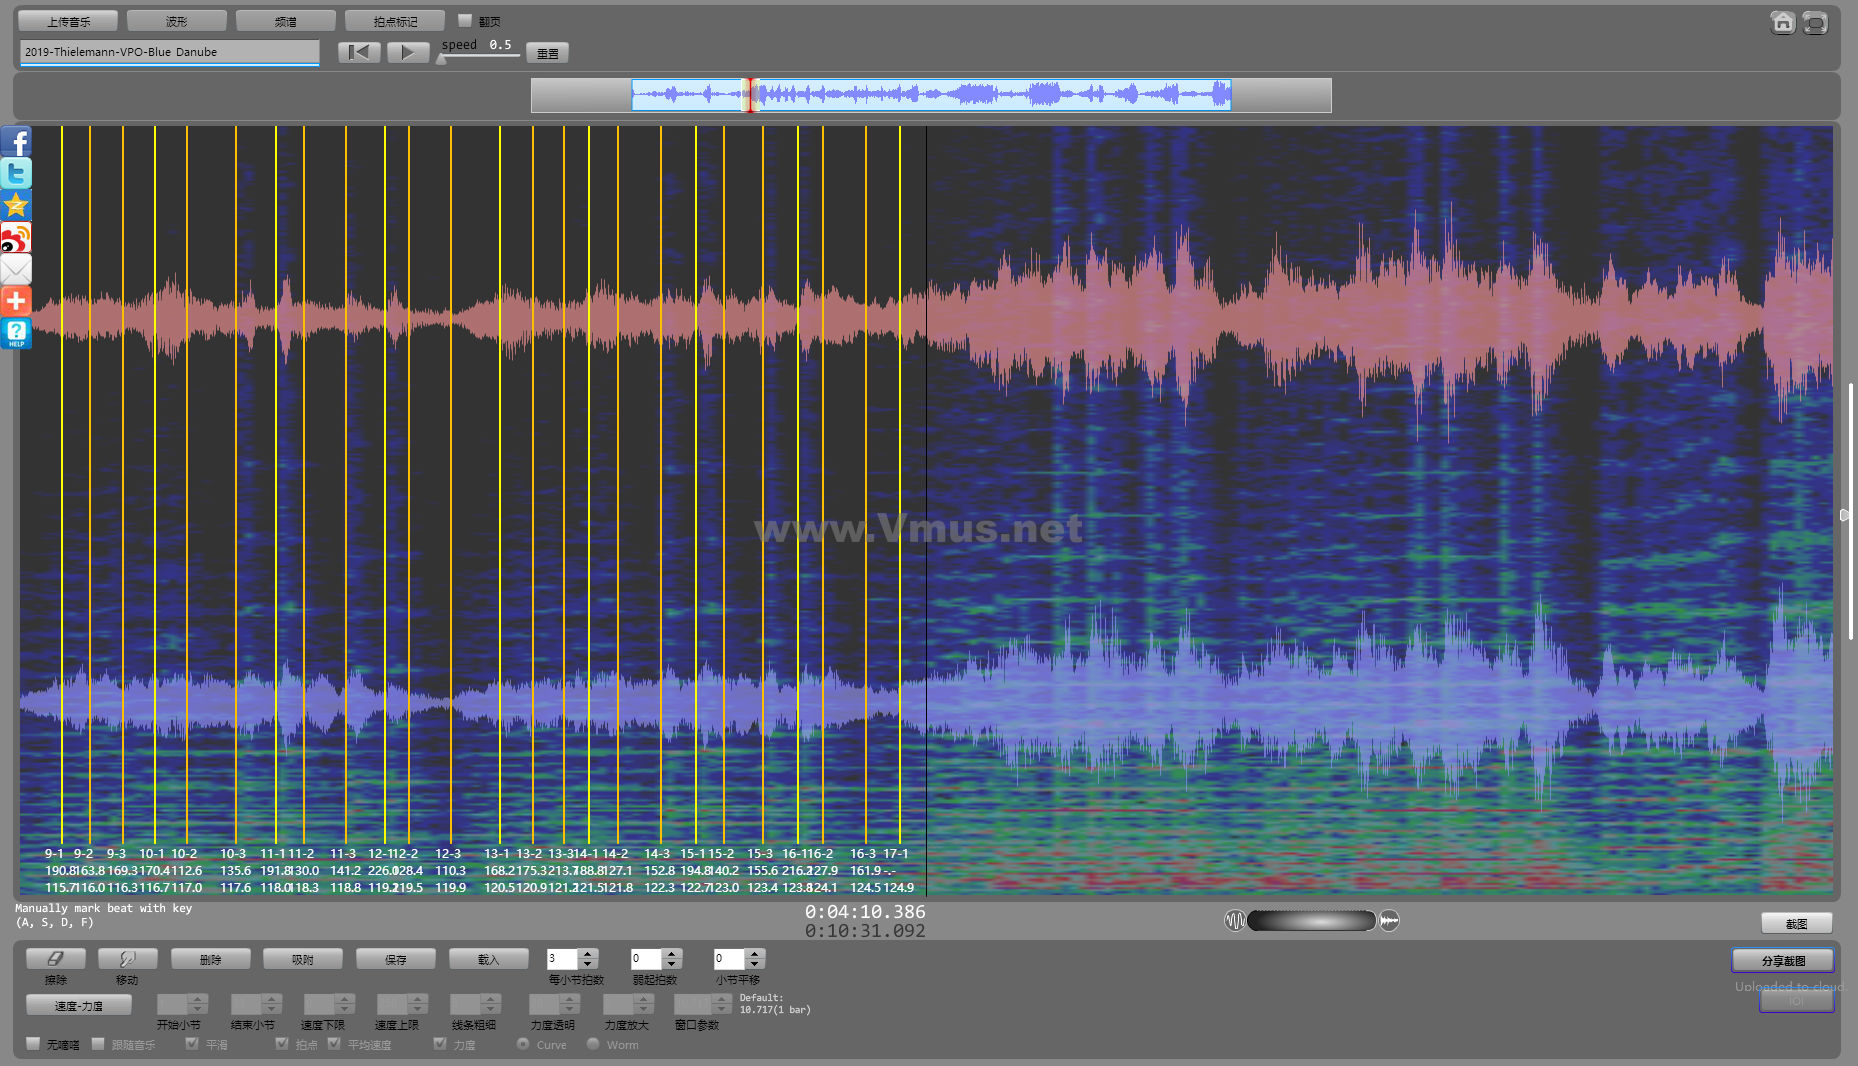Select the Worm radio button

pyautogui.click(x=593, y=1044)
